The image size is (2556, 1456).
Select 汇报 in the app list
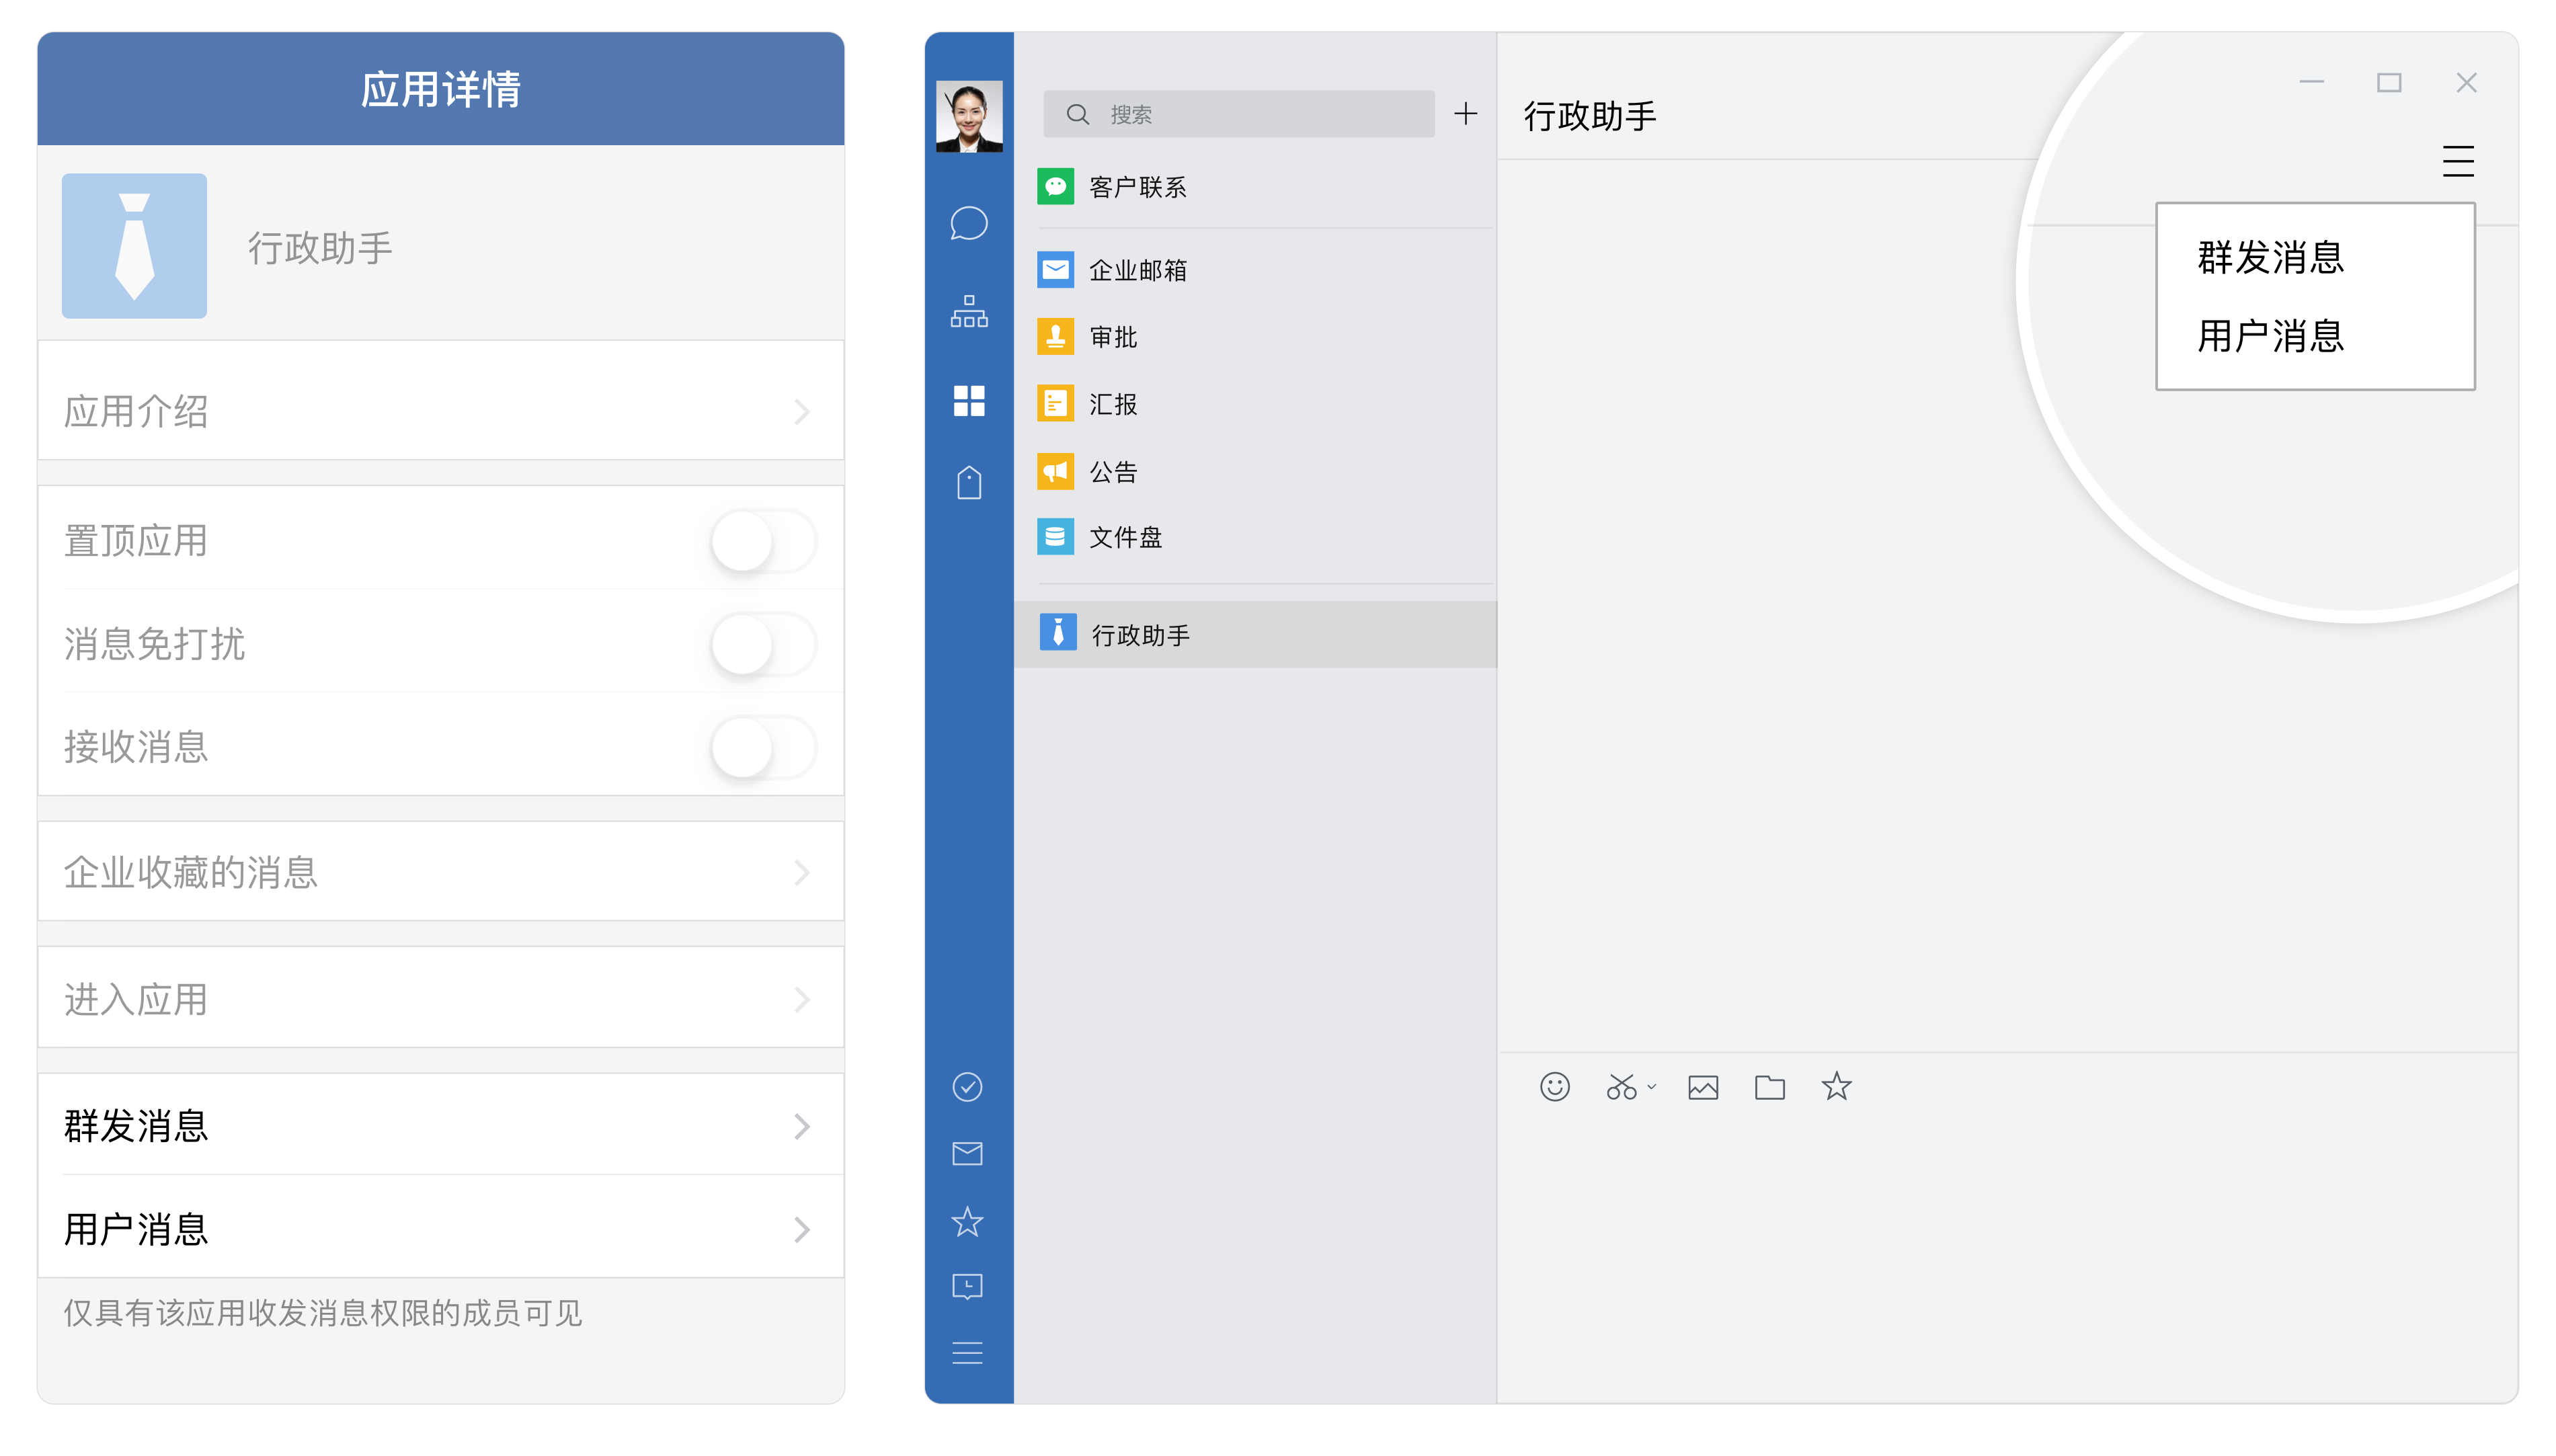click(x=1255, y=404)
